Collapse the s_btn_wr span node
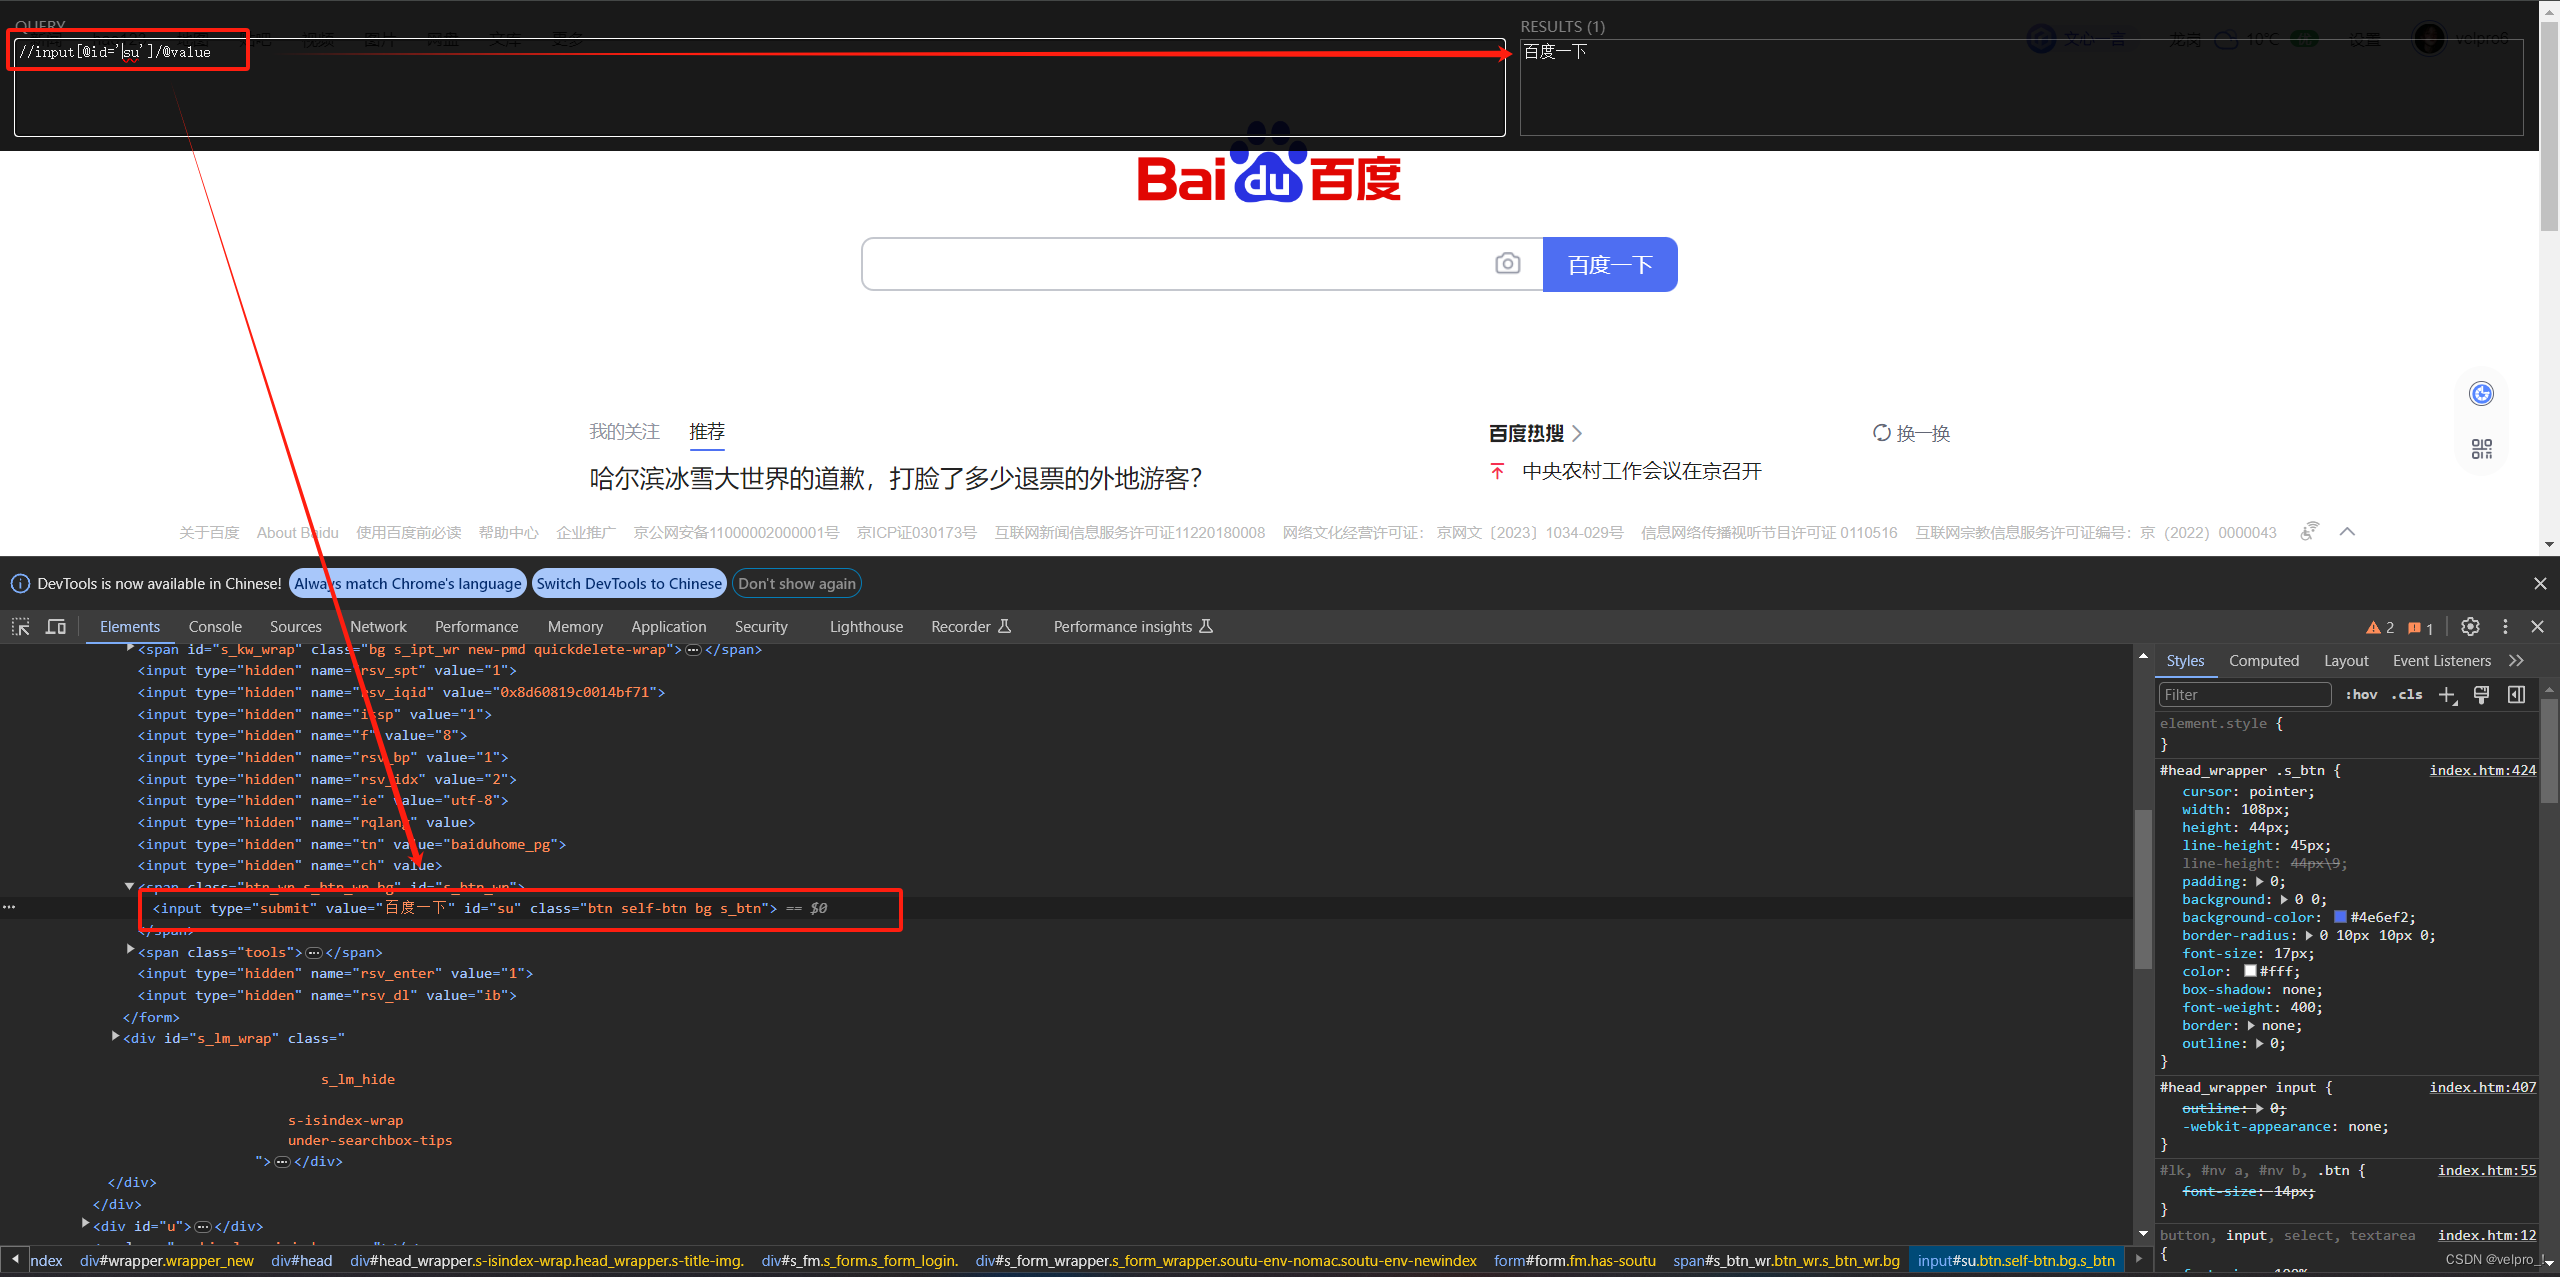The height and width of the screenshot is (1277, 2560). coord(129,886)
